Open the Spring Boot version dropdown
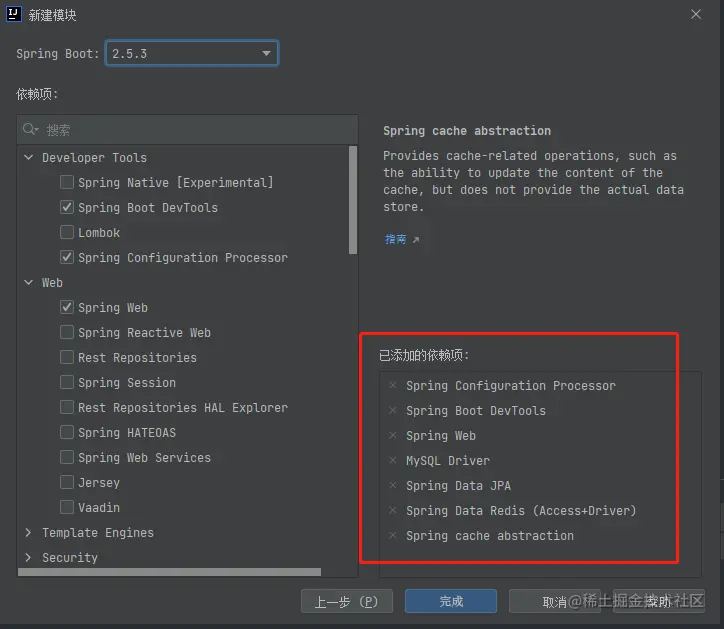724x629 pixels. click(x=192, y=53)
